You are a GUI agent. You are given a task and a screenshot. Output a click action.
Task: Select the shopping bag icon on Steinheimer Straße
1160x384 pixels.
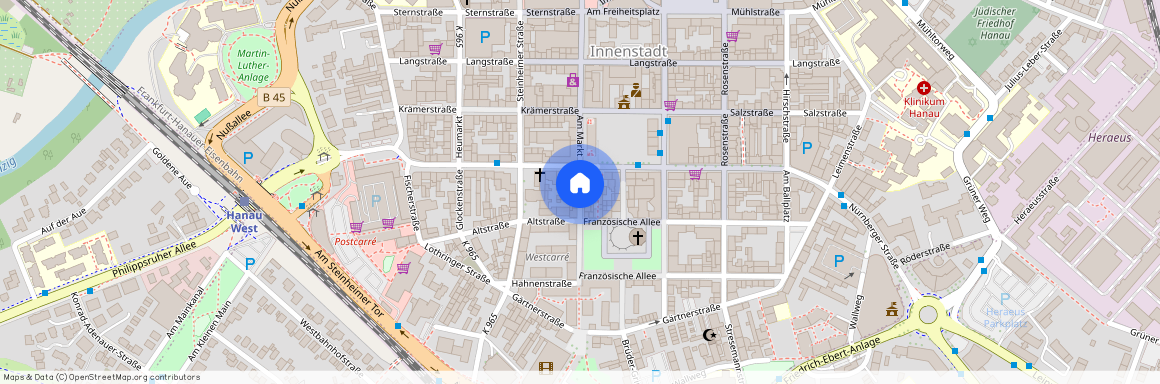click(572, 80)
